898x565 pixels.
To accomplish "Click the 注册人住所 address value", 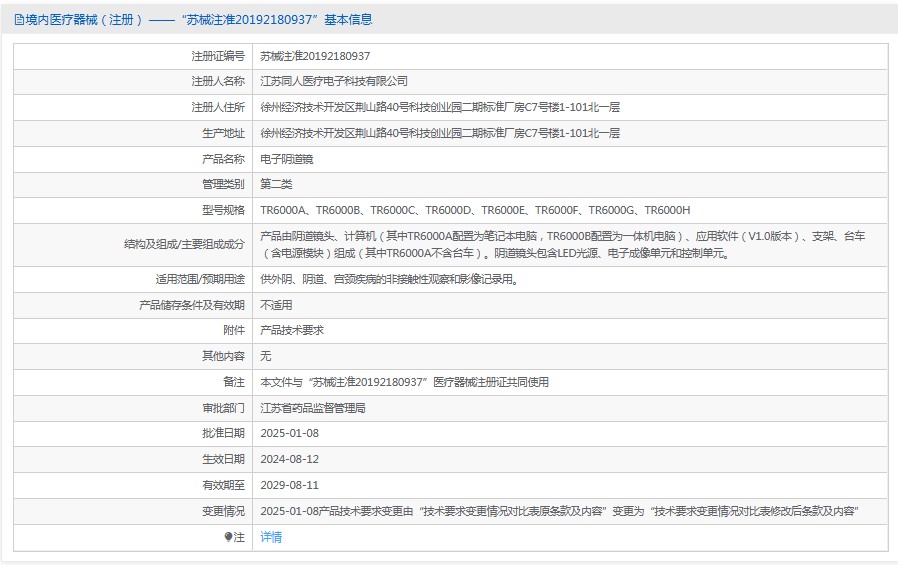I will pyautogui.click(x=440, y=107).
